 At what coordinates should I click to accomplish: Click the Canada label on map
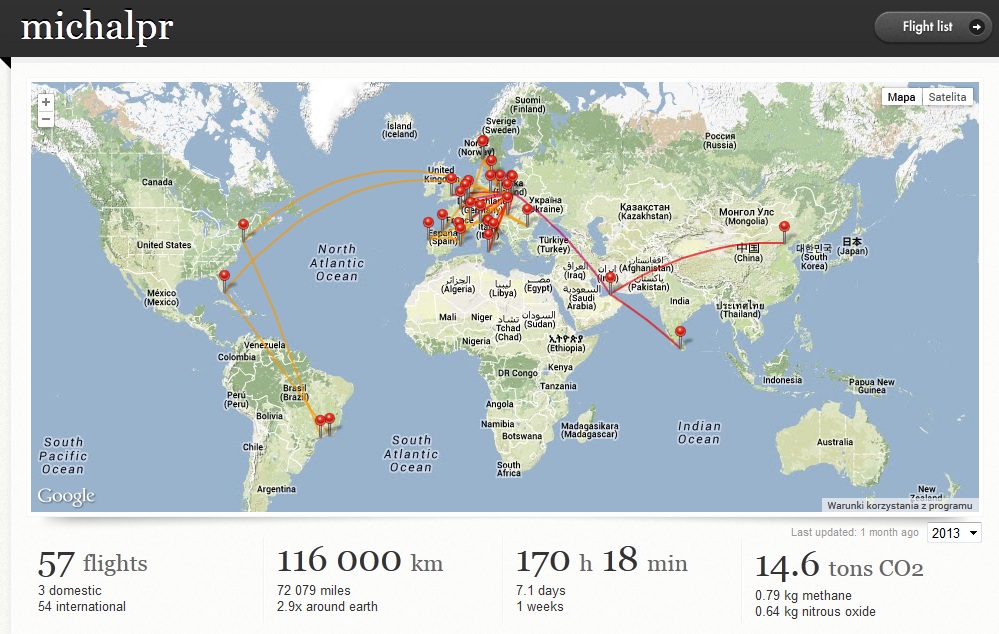pos(157,182)
